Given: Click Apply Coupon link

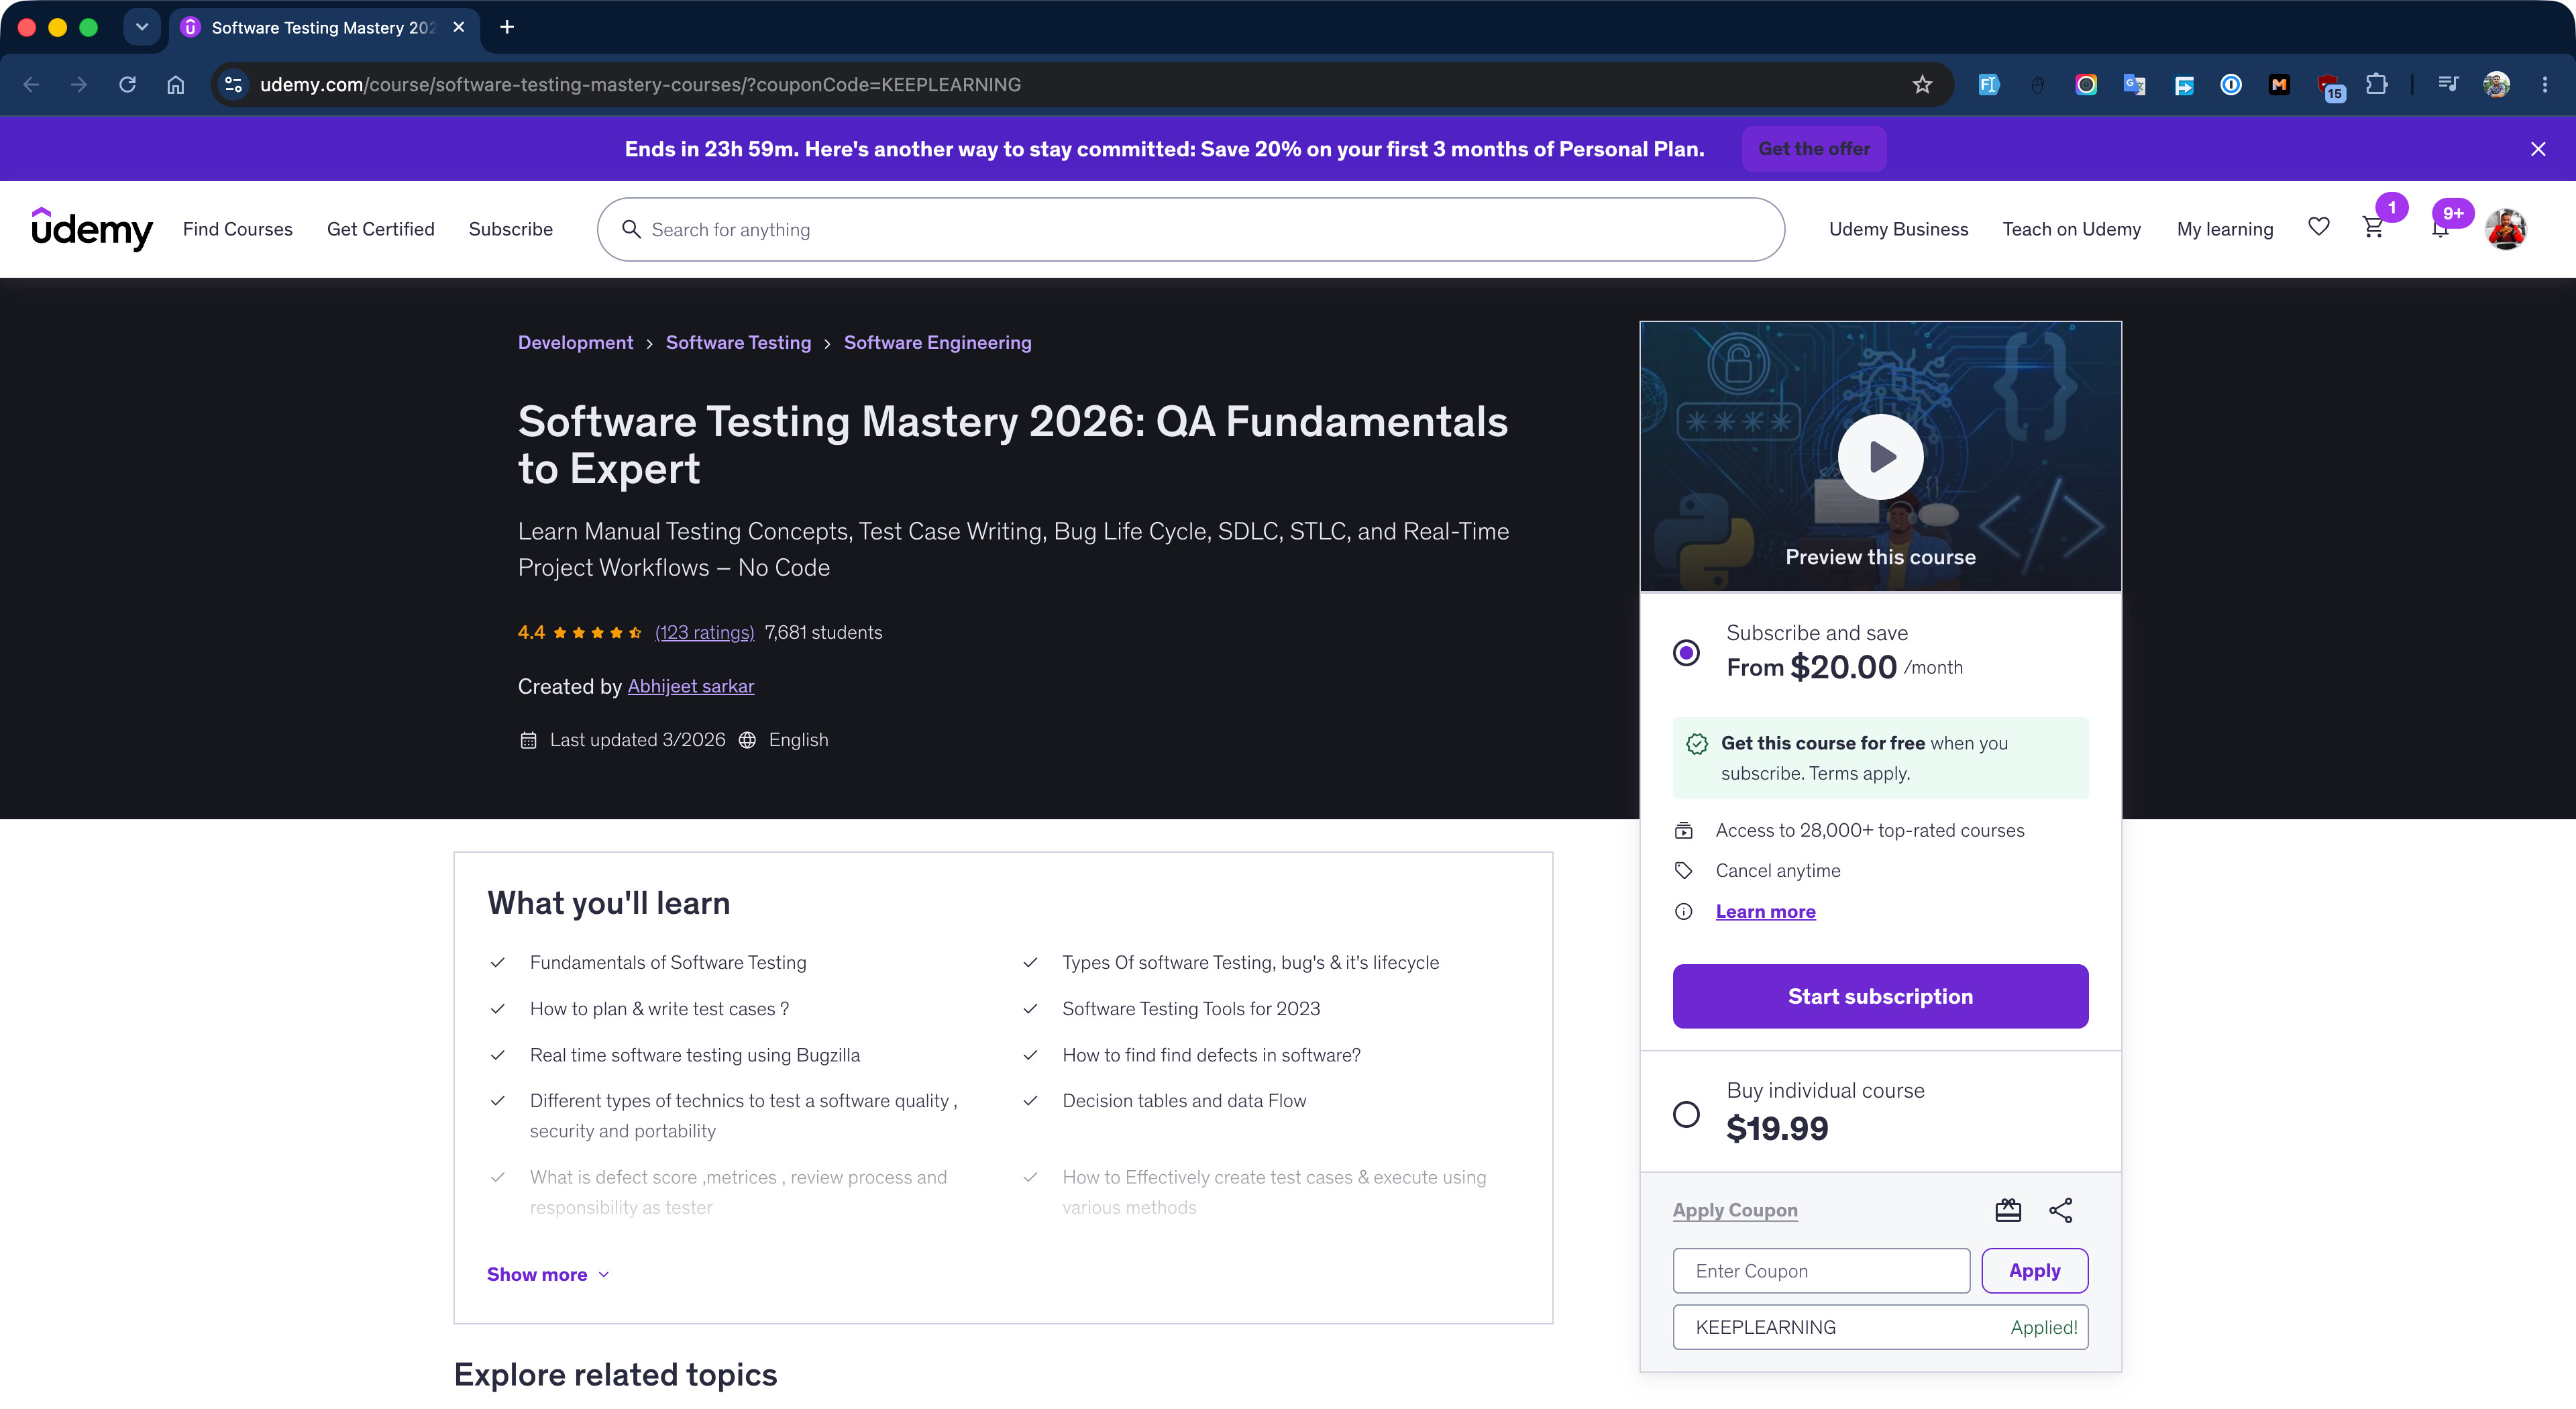Looking at the screenshot, I should [x=1735, y=1210].
